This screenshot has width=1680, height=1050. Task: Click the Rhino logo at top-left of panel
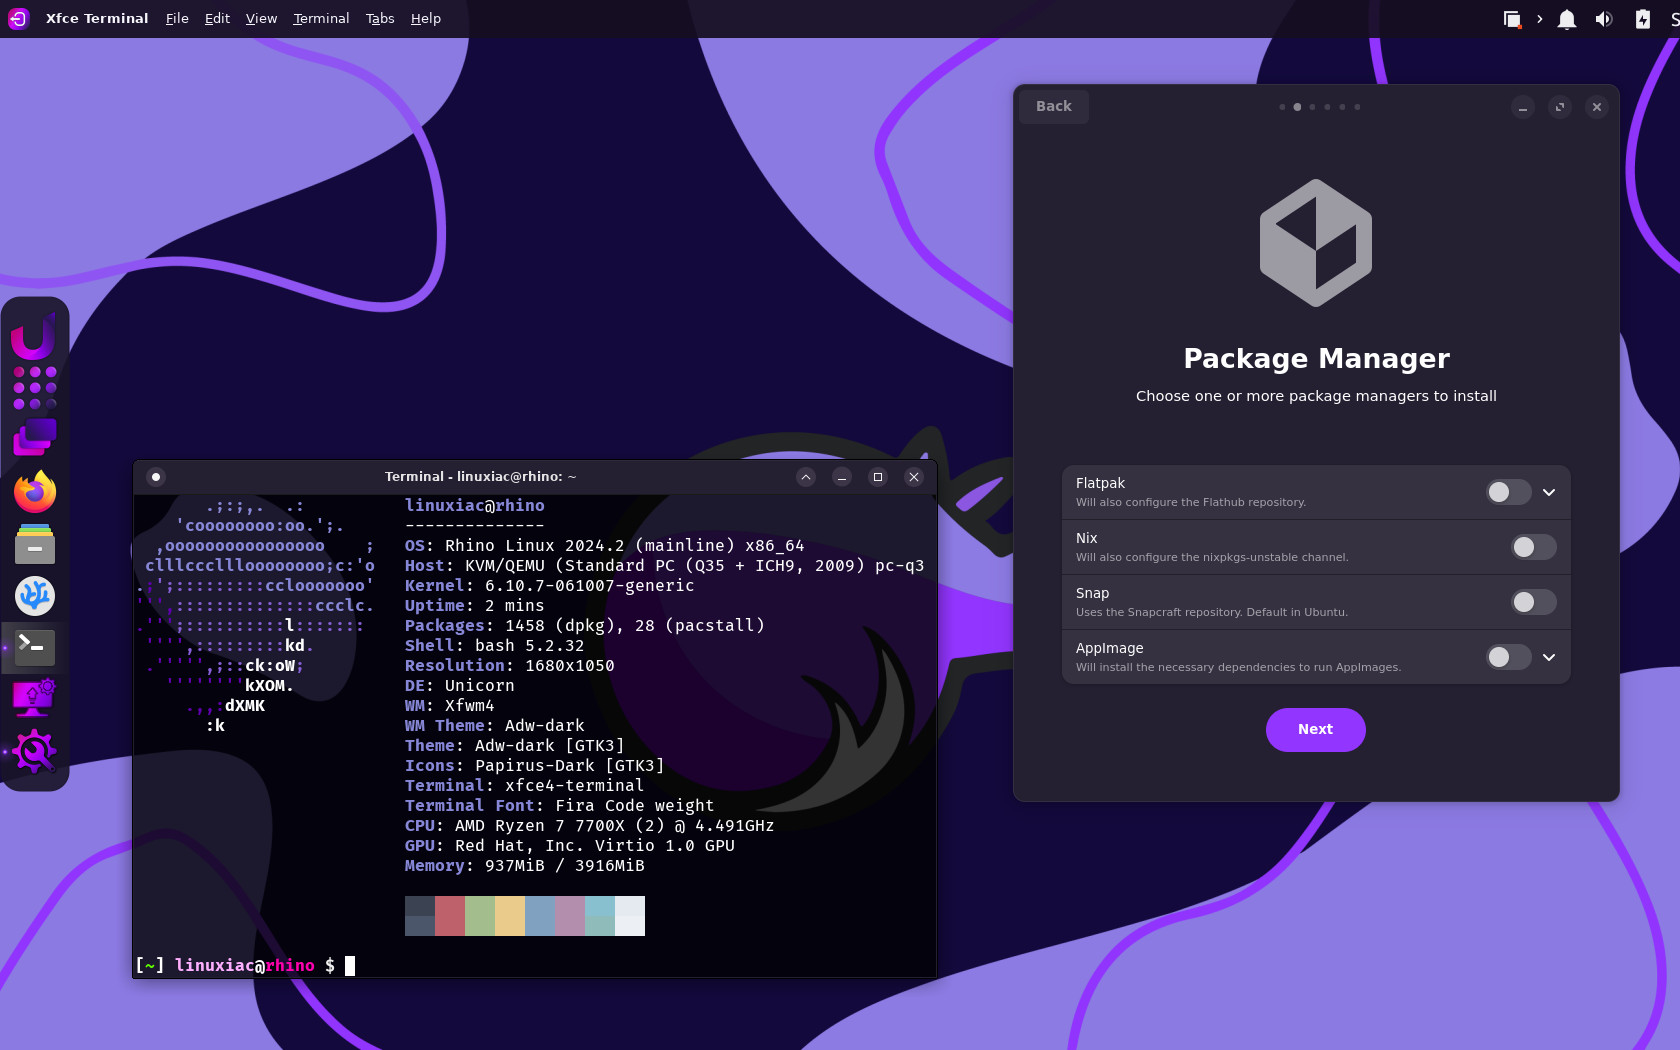(19, 18)
